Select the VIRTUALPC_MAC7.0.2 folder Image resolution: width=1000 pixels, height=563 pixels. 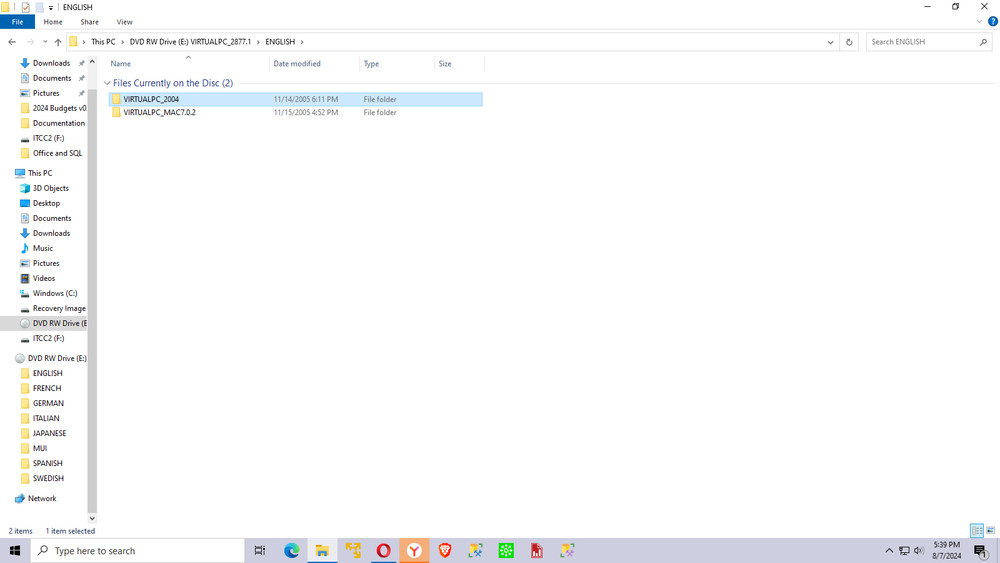click(159, 113)
